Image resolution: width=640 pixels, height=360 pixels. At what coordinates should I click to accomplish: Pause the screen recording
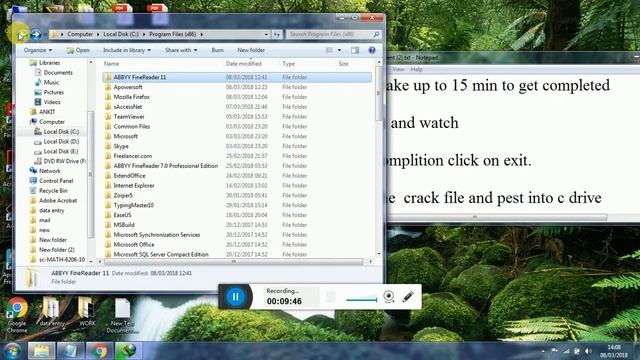[235, 297]
